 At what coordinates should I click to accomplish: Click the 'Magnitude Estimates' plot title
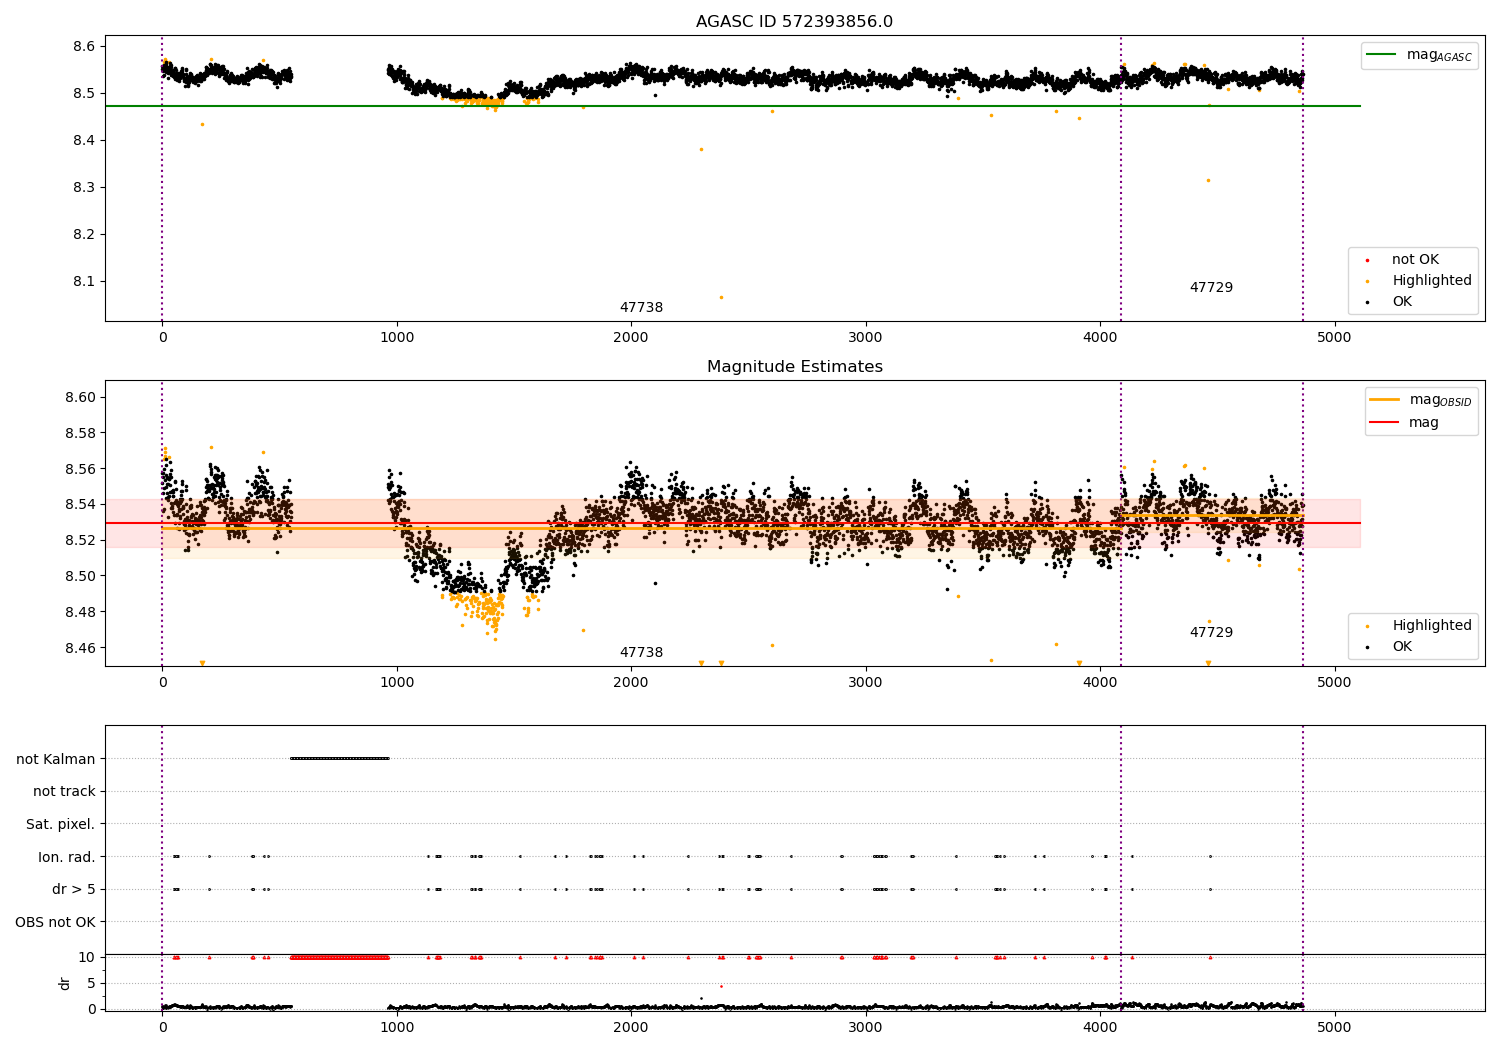[794, 367]
